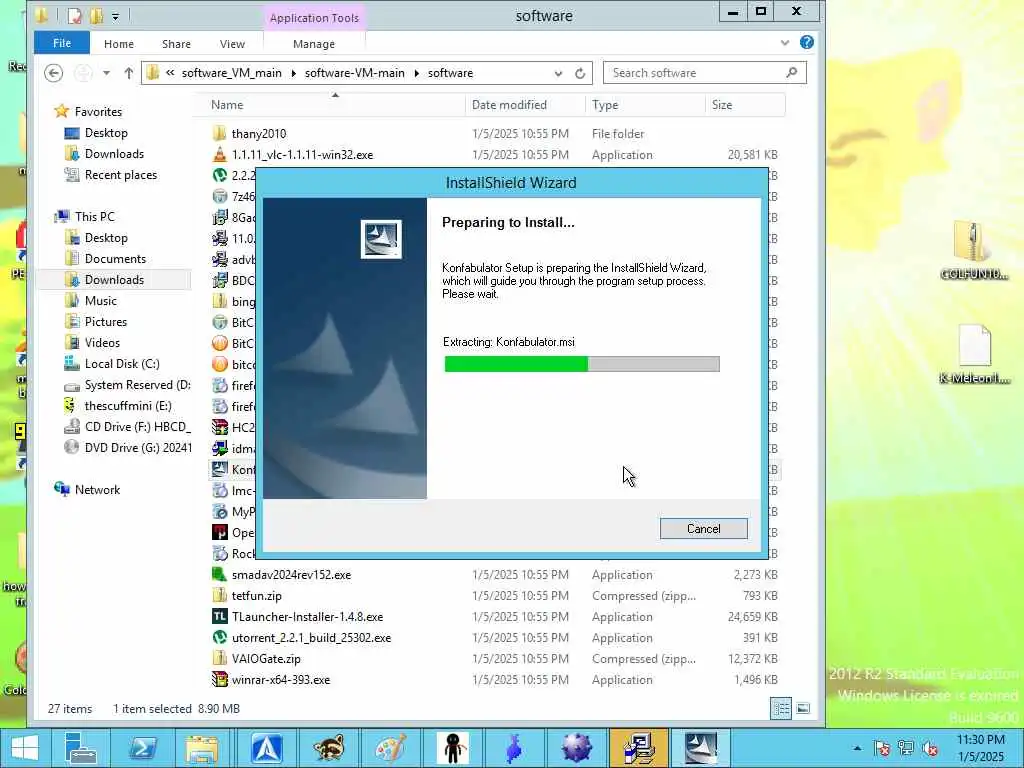Go up one folder level
This screenshot has width=1024, height=768.
tap(129, 73)
